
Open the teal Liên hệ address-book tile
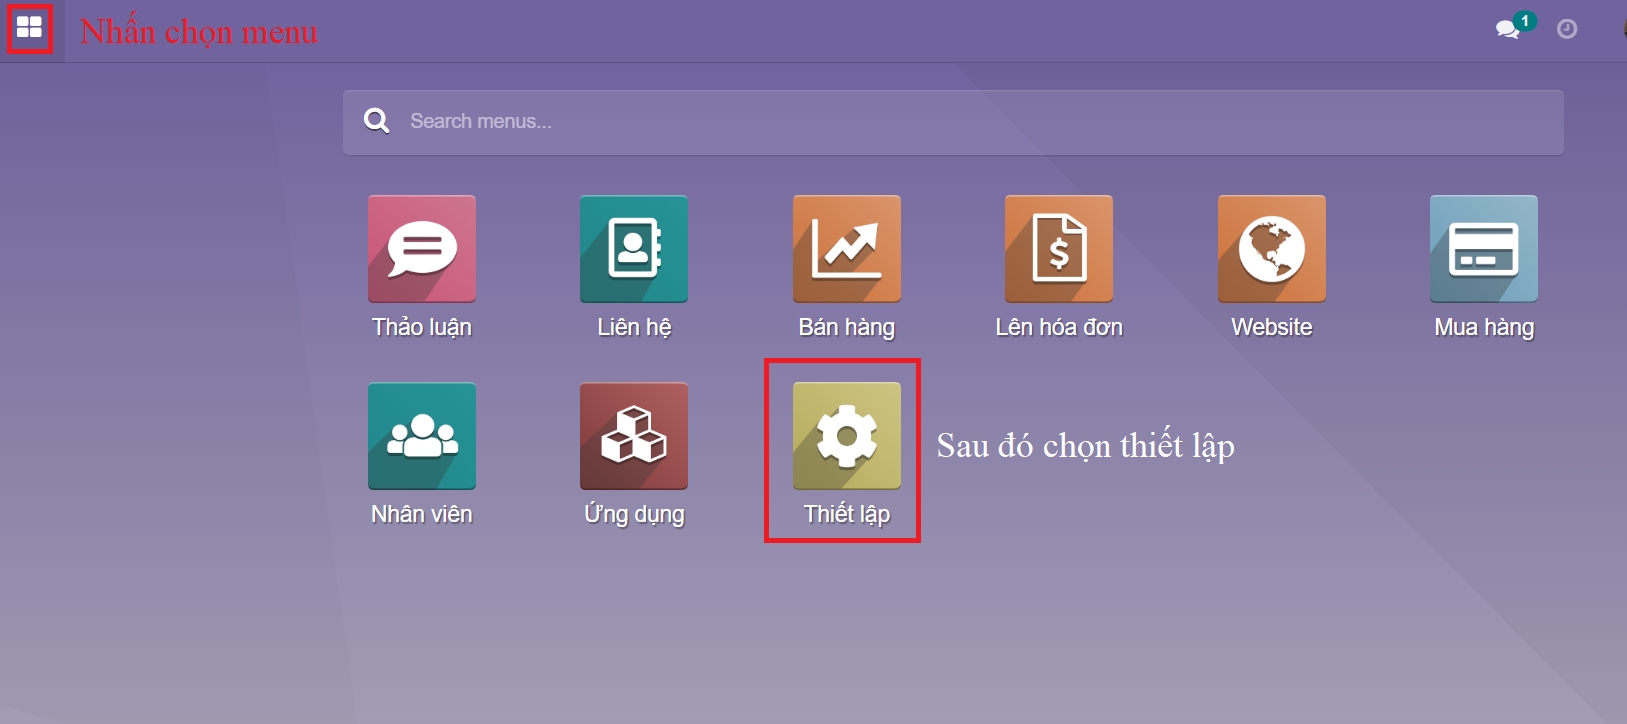[x=634, y=249]
